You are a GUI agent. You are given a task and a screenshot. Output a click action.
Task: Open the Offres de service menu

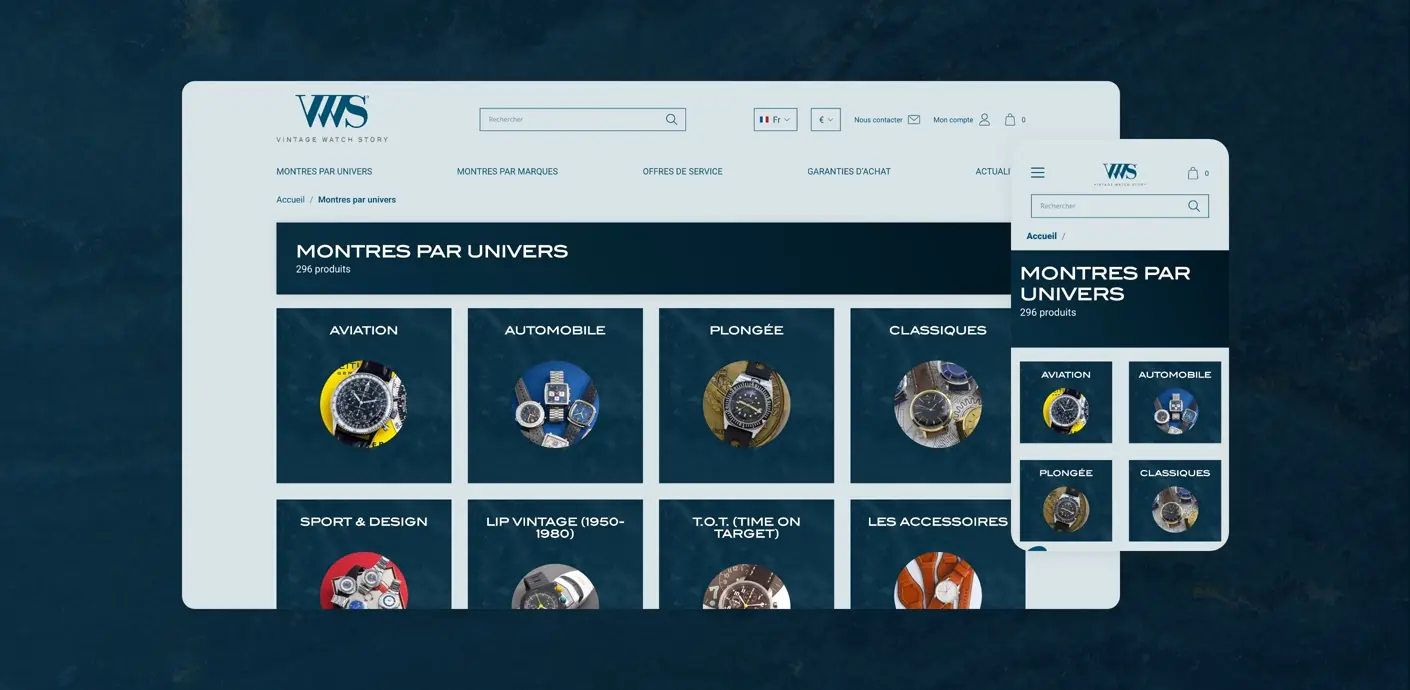(x=682, y=172)
